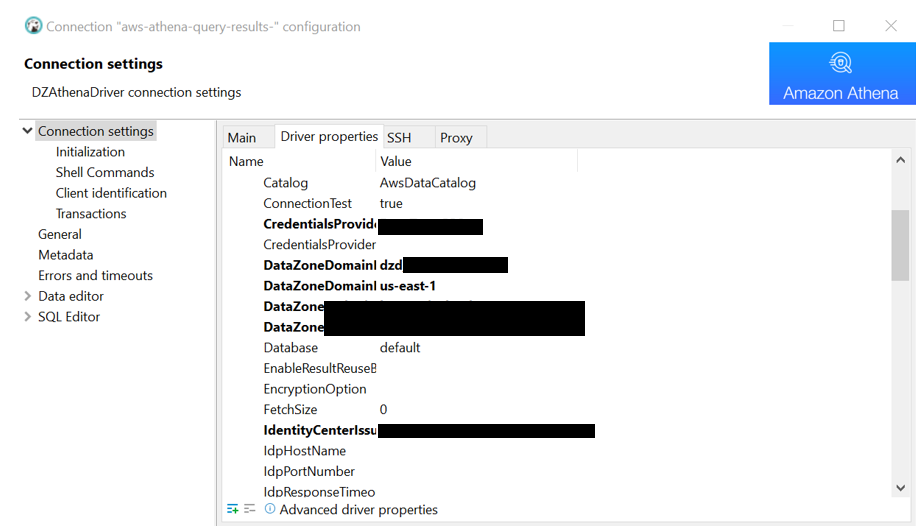Click the Value column header

[395, 161]
